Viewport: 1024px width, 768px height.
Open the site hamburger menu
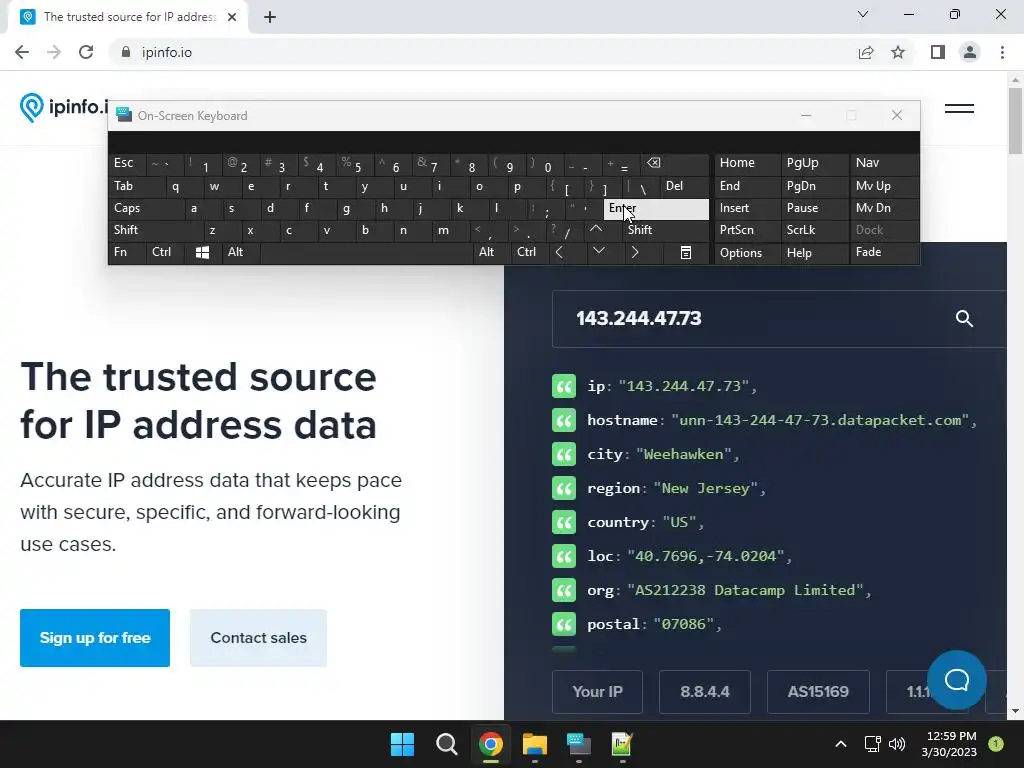pyautogui.click(x=959, y=108)
